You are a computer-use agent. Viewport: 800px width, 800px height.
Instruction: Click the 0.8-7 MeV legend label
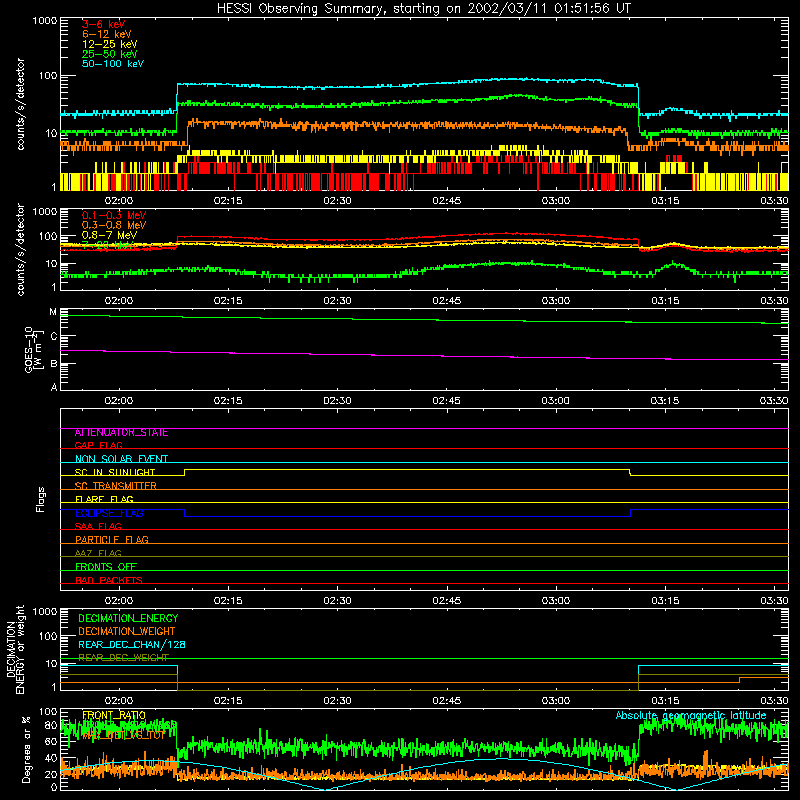click(110, 235)
